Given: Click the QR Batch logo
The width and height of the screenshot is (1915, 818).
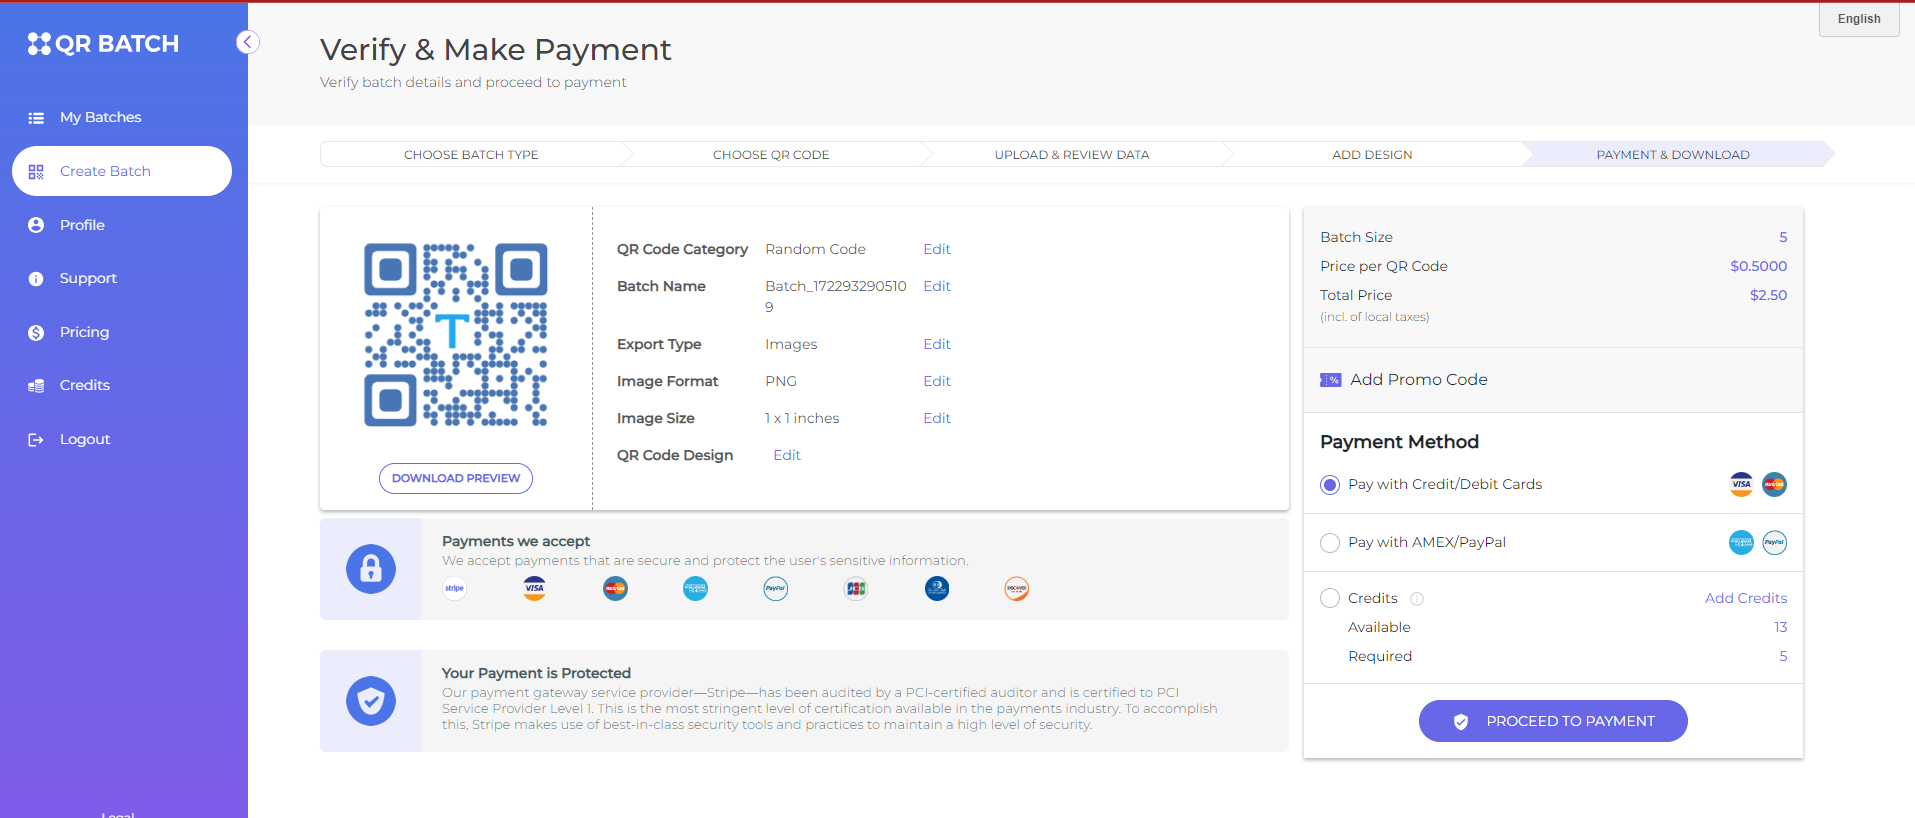Looking at the screenshot, I should coord(103,44).
